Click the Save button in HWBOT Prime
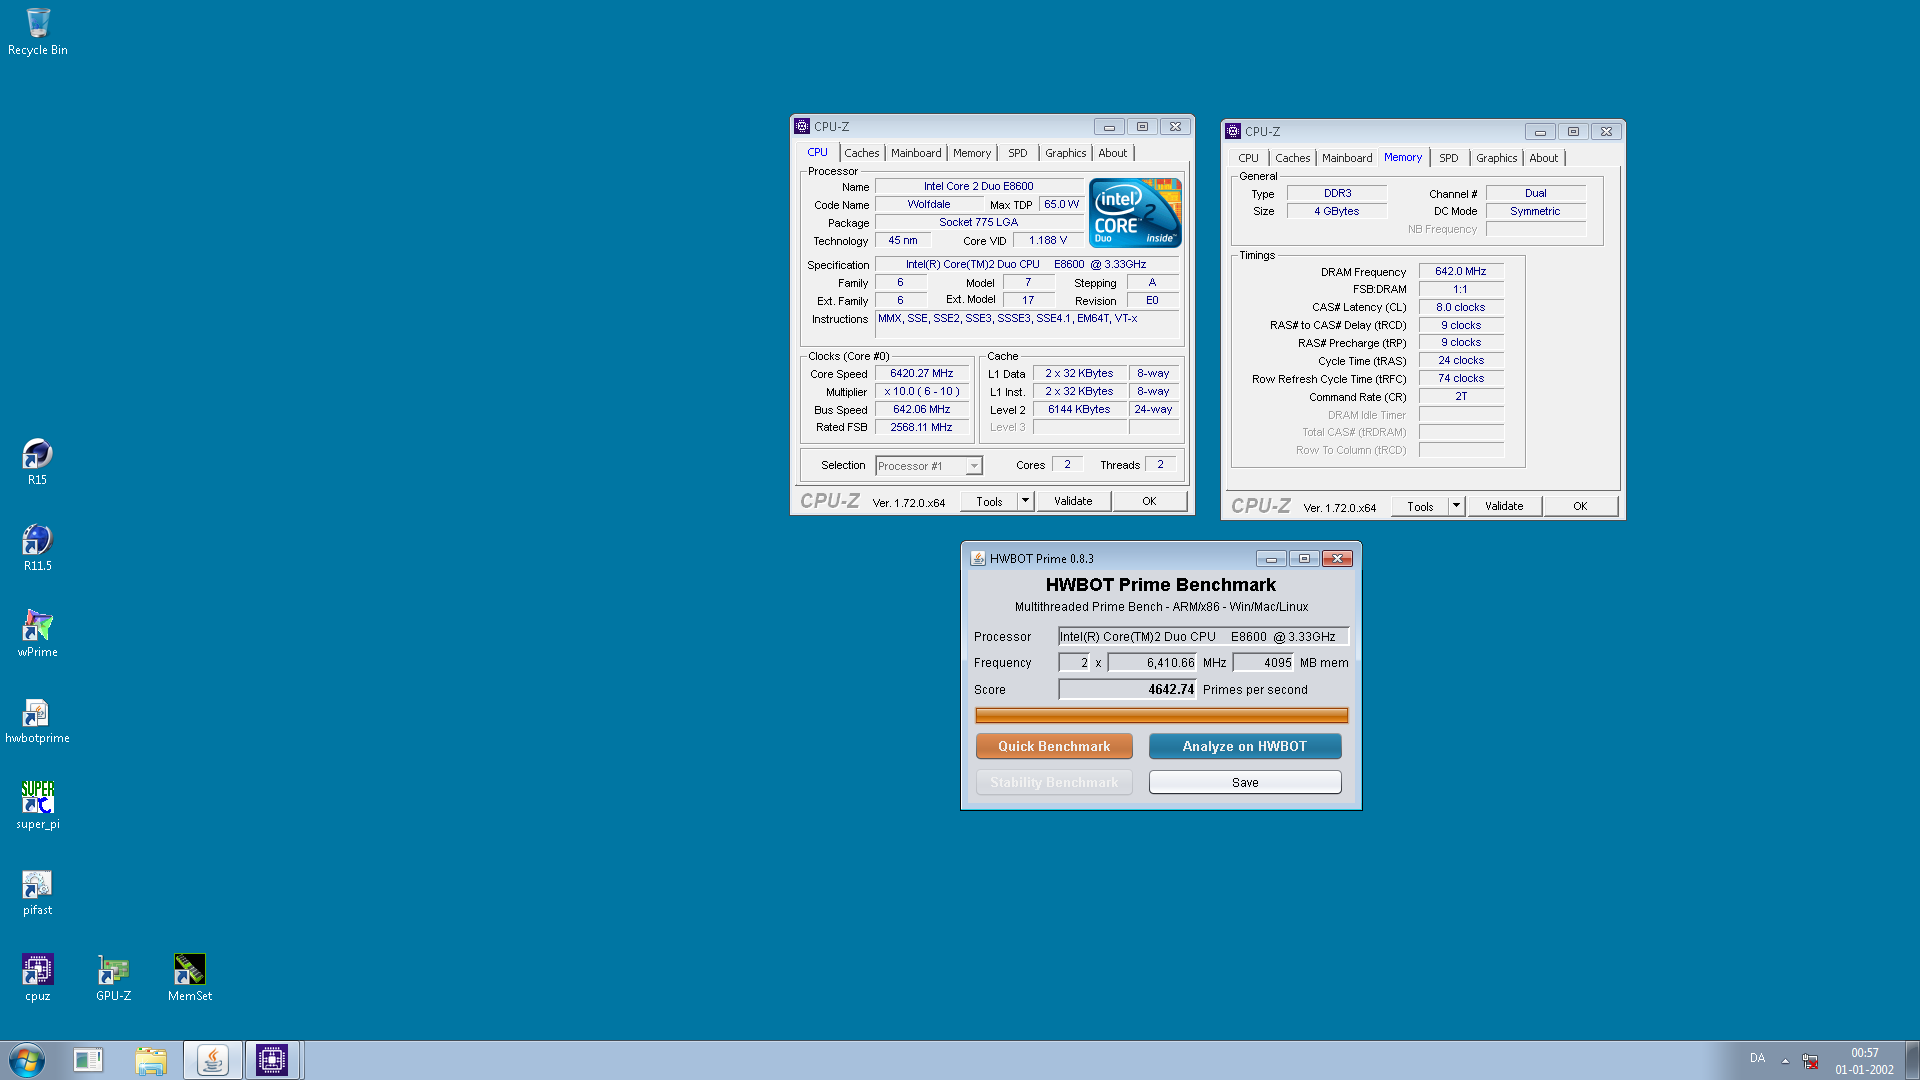The image size is (1920, 1080). 1245,782
